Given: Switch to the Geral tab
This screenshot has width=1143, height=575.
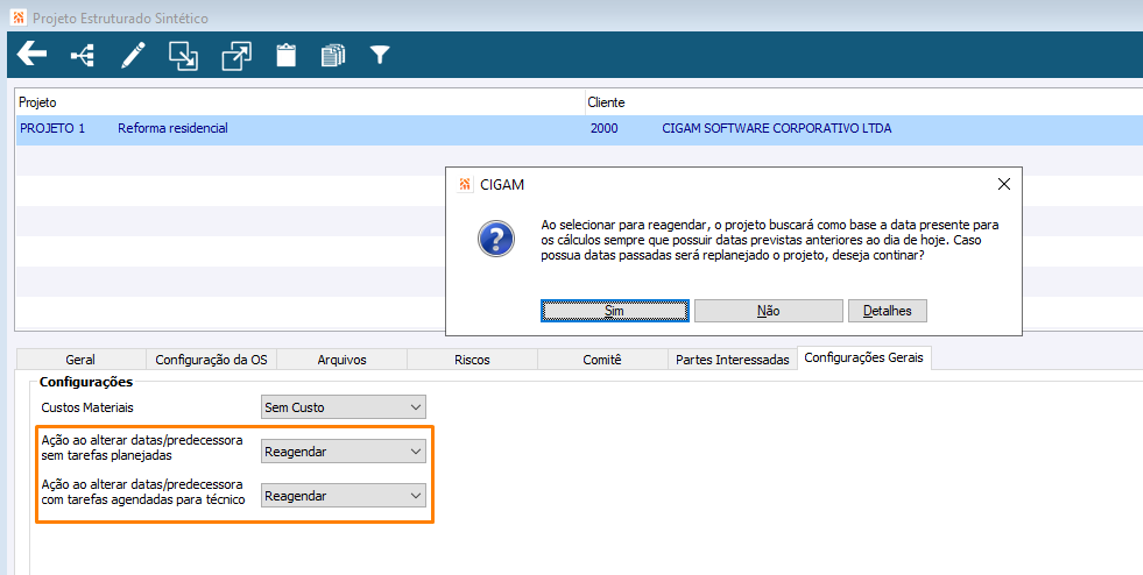Looking at the screenshot, I should 80,359.
